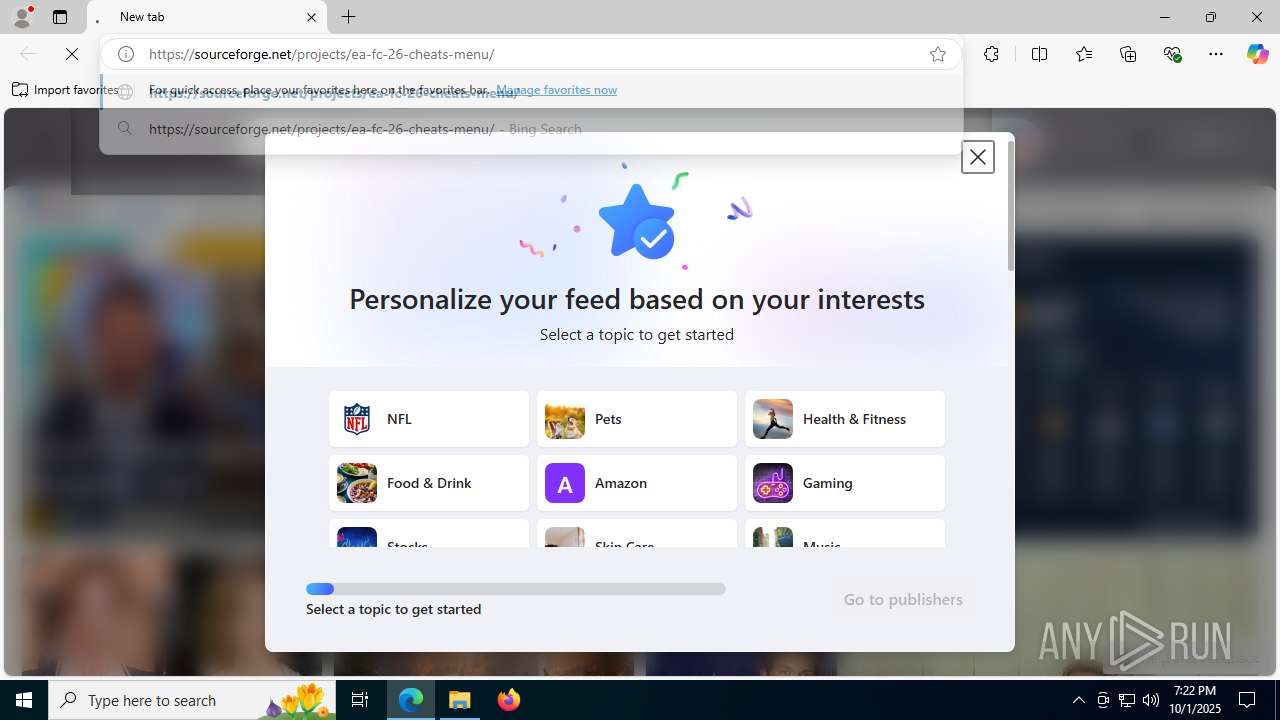Go back with the back arrow
Viewport: 1280px width, 720px height.
pyautogui.click(x=28, y=54)
